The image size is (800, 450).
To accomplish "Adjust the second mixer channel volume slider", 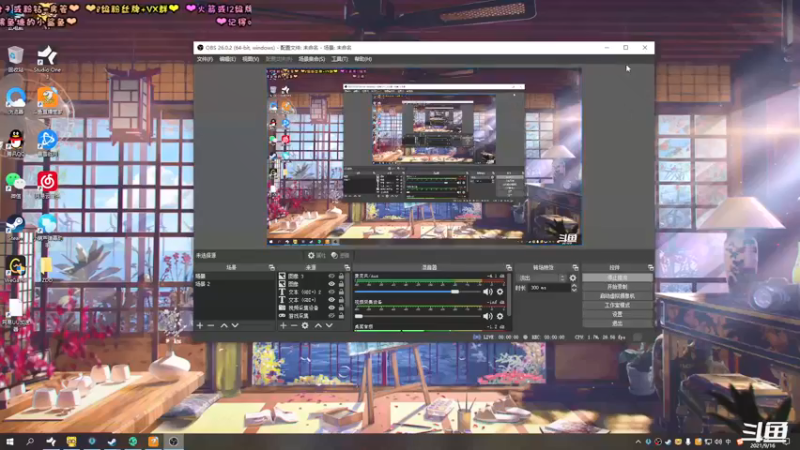I will pyautogui.click(x=417, y=316).
